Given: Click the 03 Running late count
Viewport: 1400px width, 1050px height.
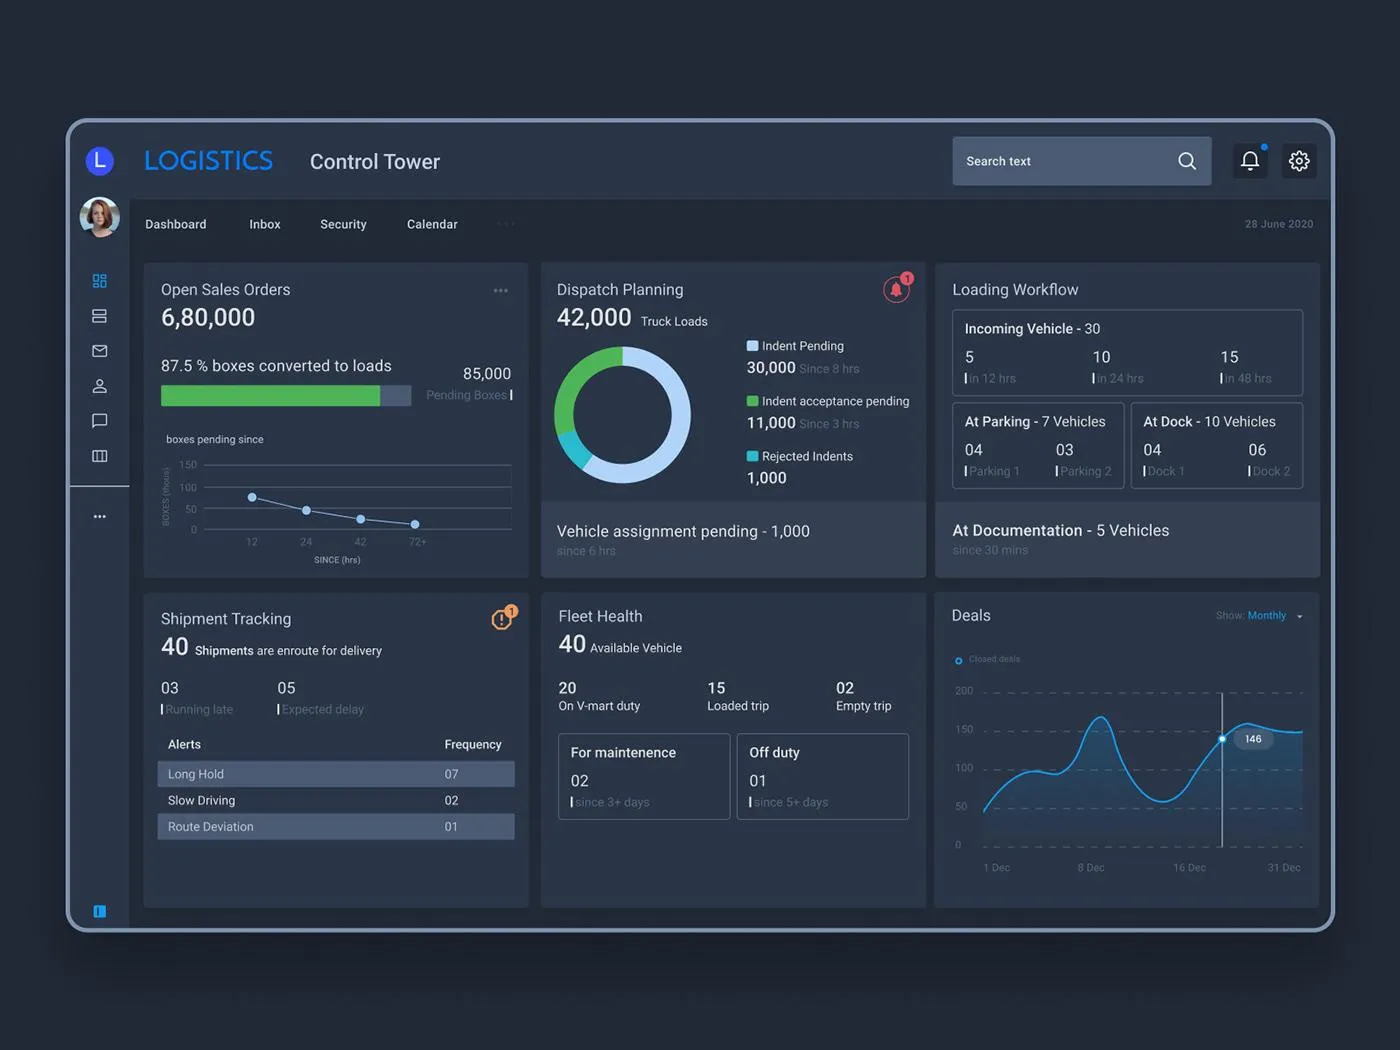Looking at the screenshot, I should point(170,688).
